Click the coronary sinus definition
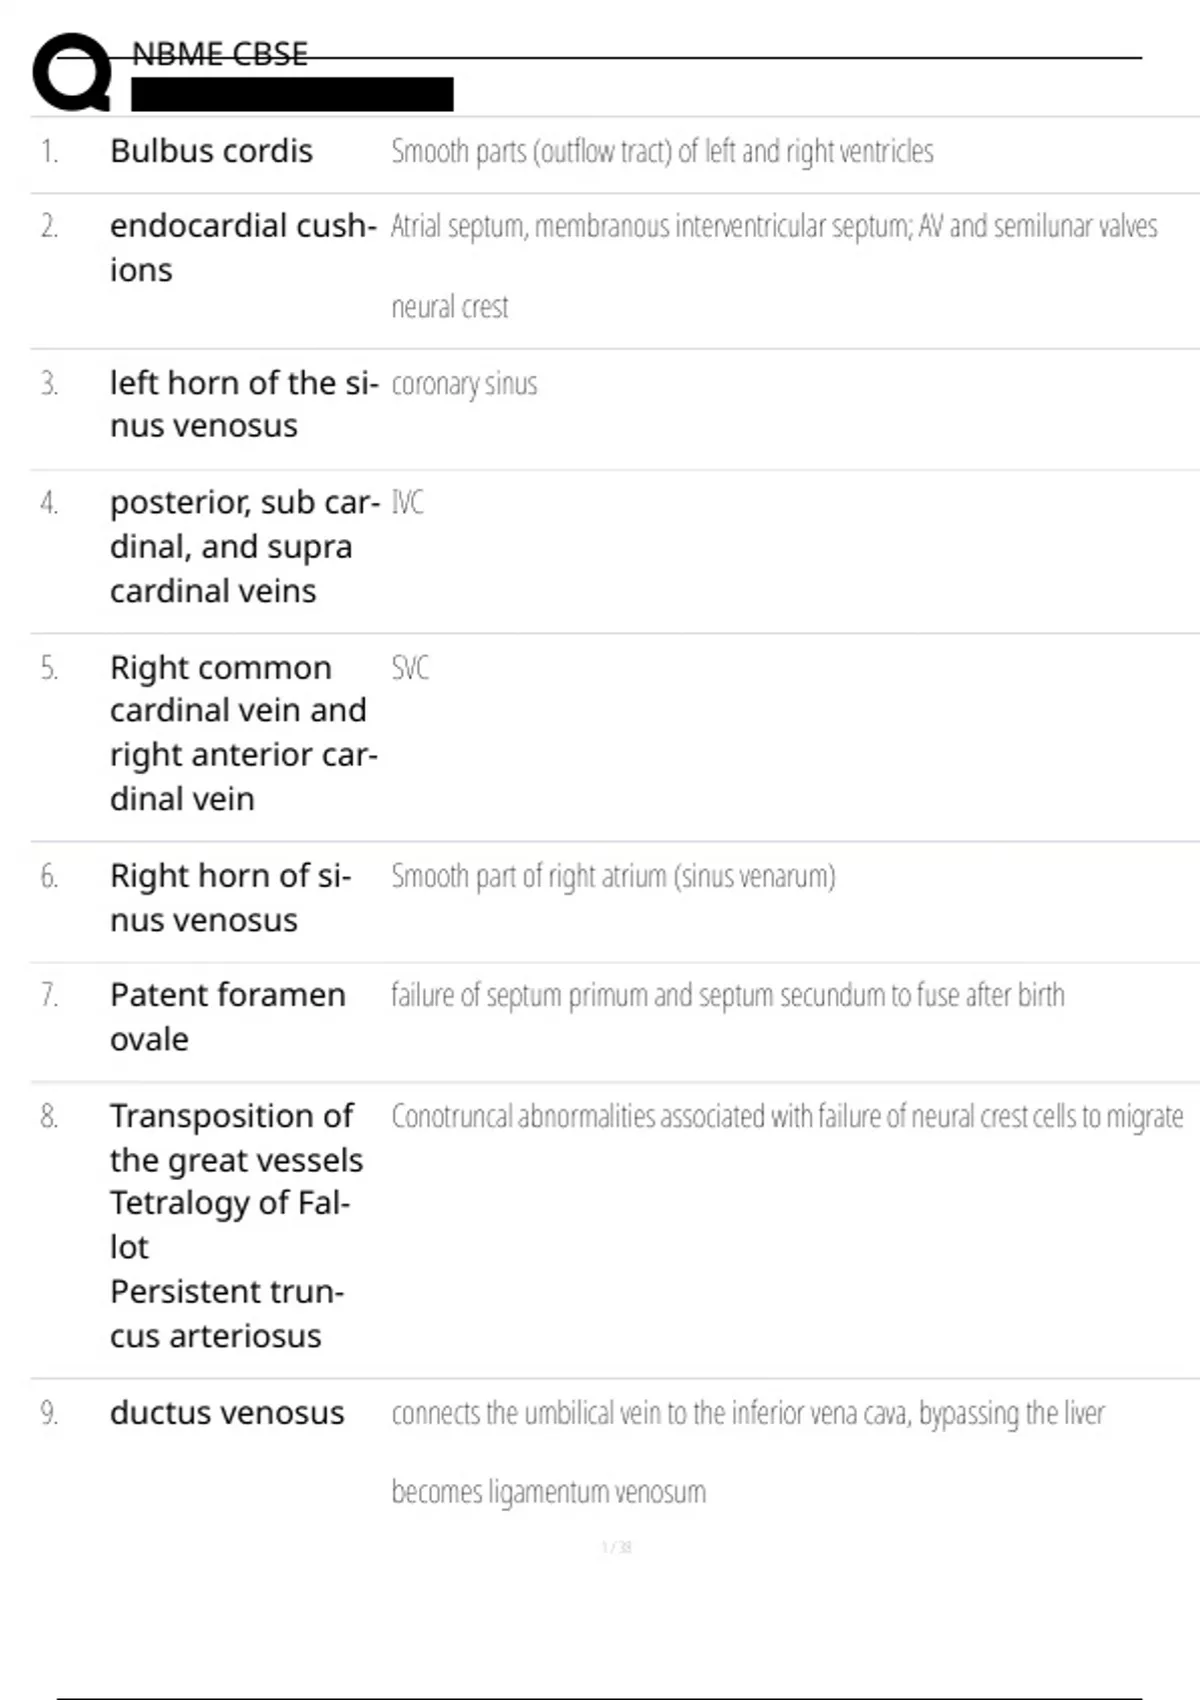1200x1700 pixels. coord(464,384)
